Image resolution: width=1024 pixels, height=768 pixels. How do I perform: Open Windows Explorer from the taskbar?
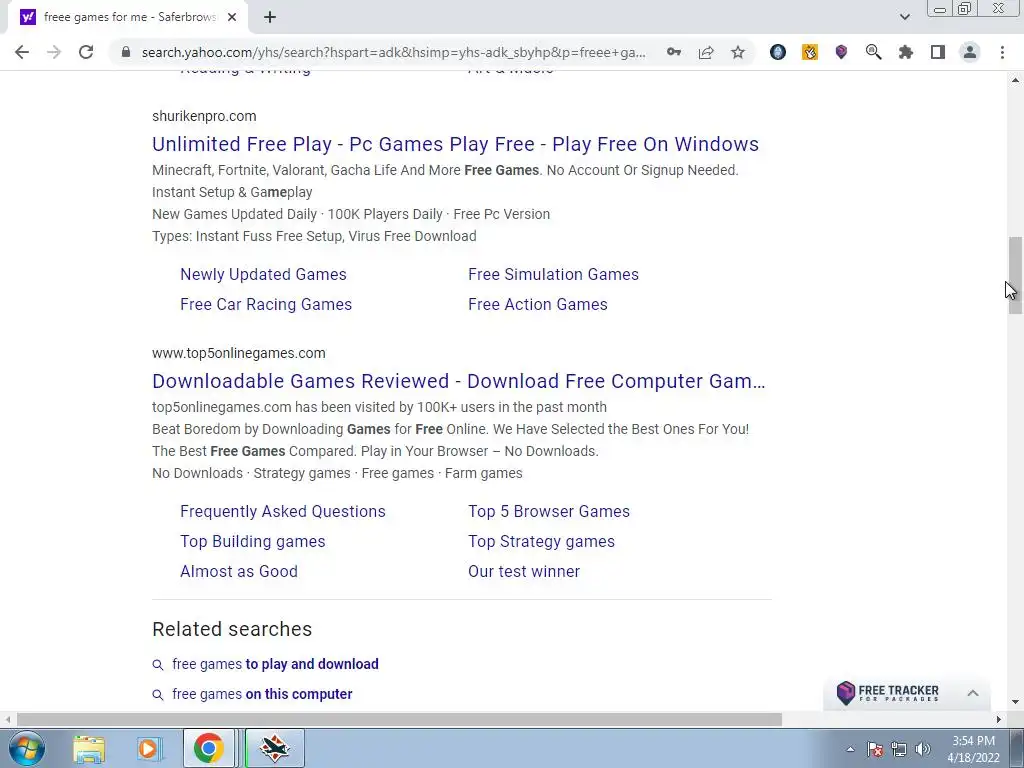click(89, 748)
